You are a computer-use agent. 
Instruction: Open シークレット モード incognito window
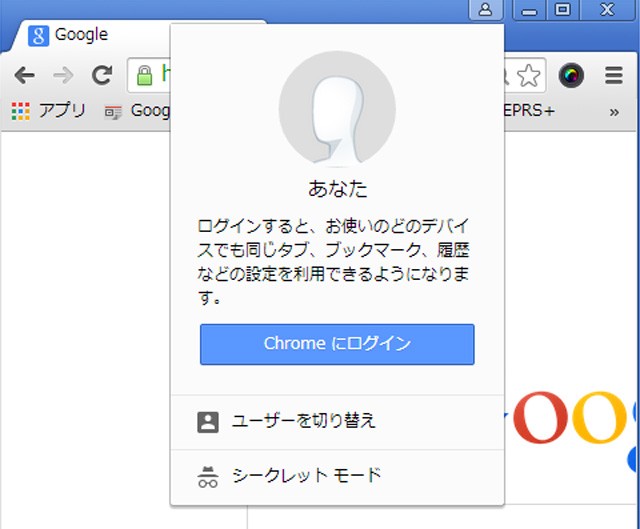pos(306,475)
